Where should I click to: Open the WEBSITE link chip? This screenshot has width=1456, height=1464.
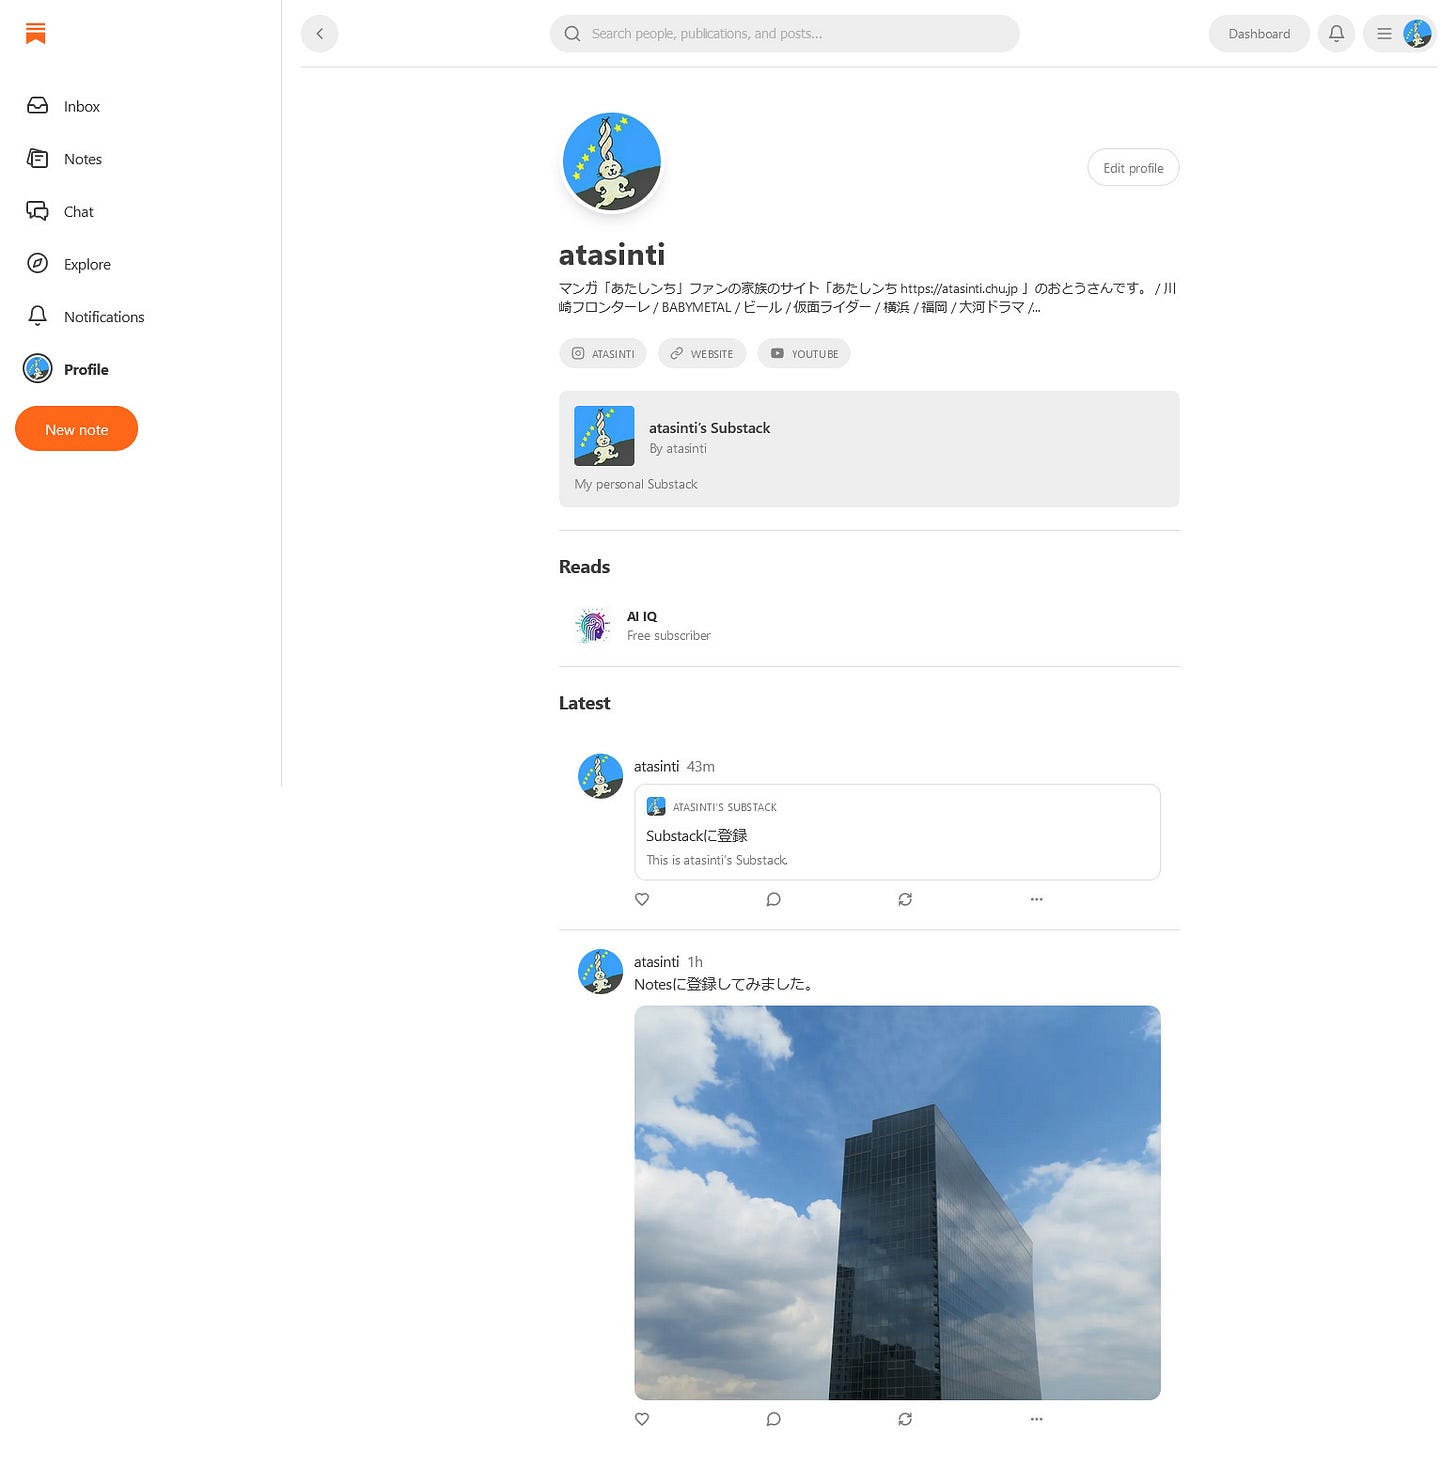click(702, 354)
